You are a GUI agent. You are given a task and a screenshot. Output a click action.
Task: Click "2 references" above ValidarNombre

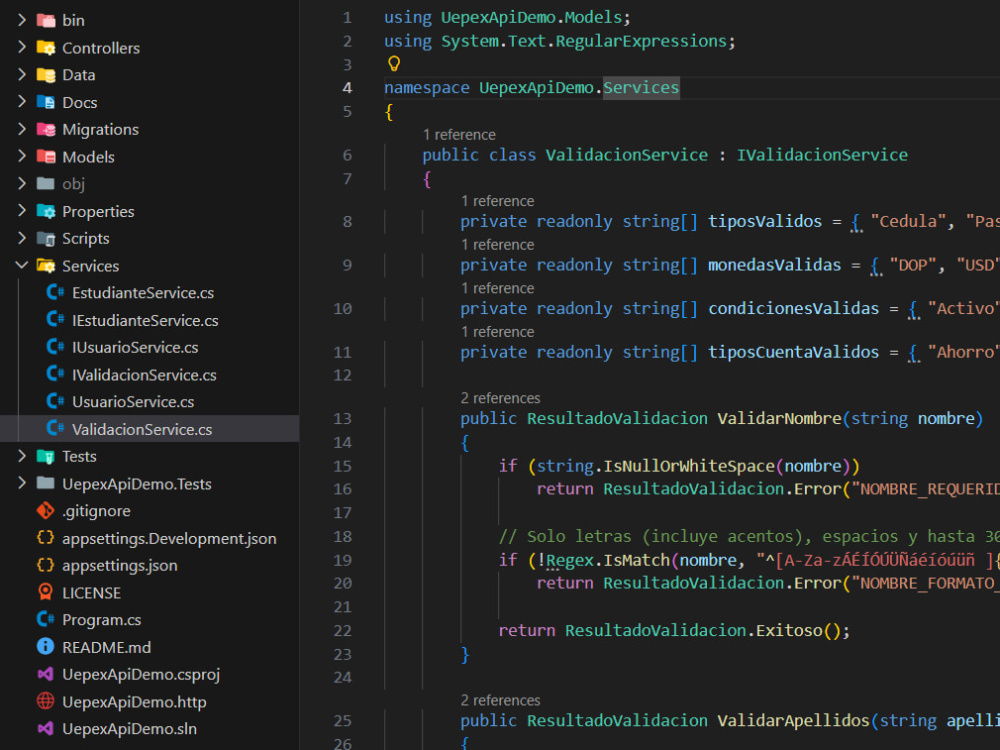pyautogui.click(x=501, y=398)
